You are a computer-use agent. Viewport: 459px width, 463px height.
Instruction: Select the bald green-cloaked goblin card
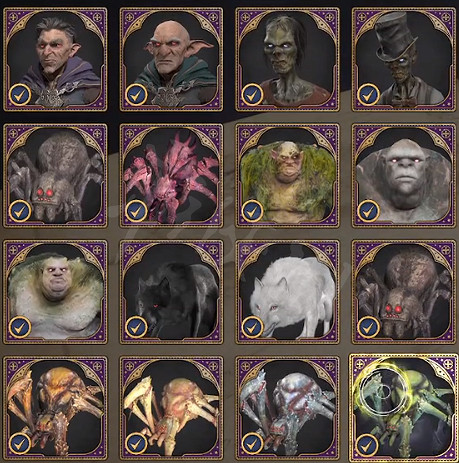pos(171,59)
